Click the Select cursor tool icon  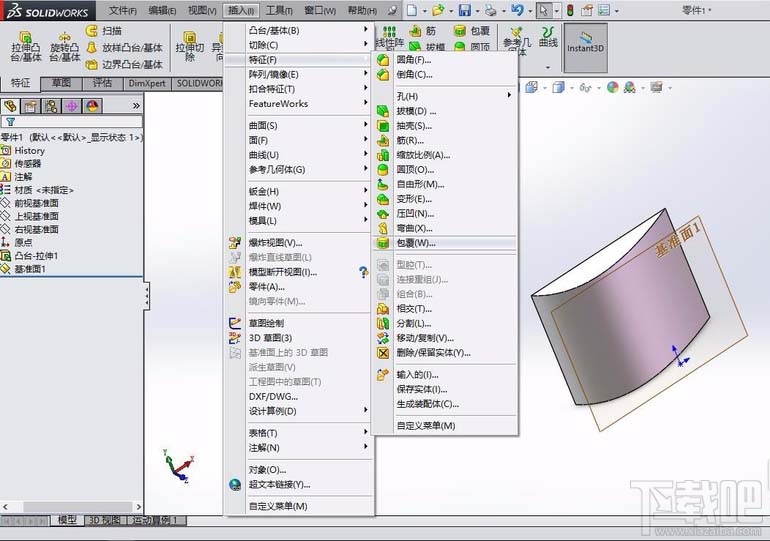click(543, 10)
